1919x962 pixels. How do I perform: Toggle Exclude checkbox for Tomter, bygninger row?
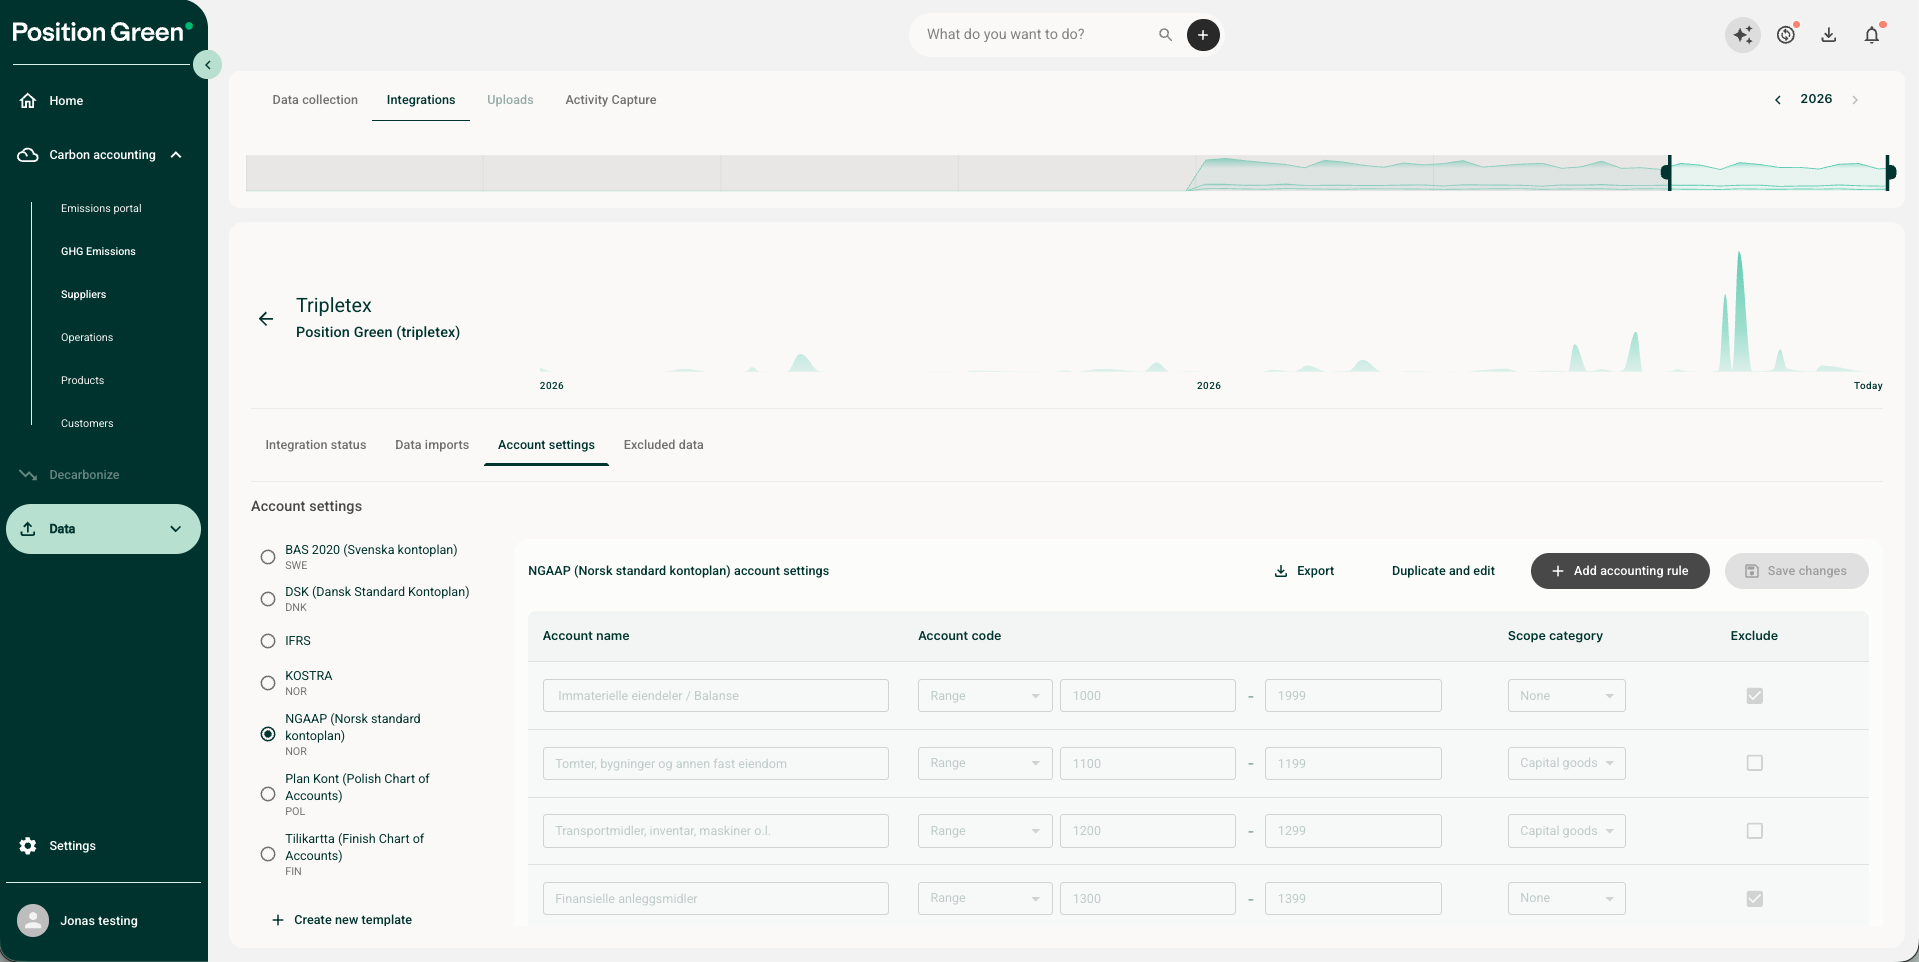tap(1754, 763)
